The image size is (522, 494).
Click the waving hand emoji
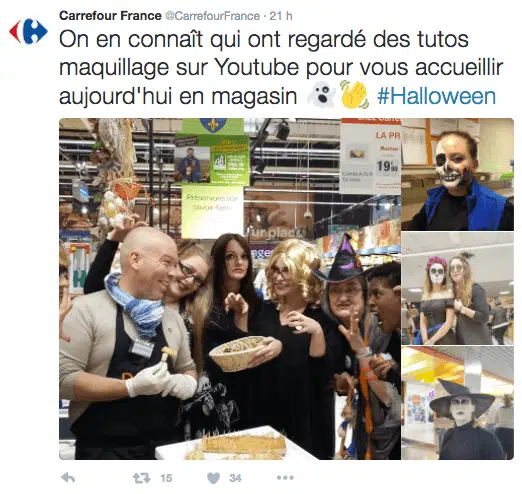pos(354,95)
